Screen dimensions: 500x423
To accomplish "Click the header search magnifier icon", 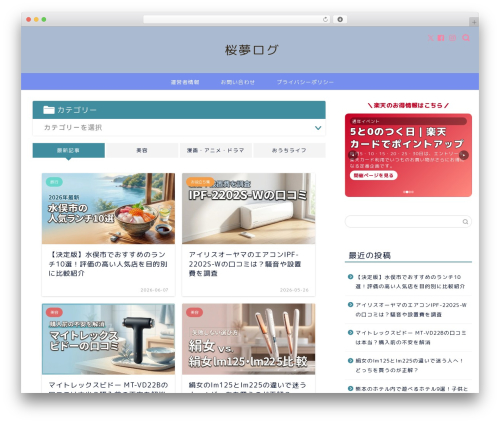I will 466,38.
